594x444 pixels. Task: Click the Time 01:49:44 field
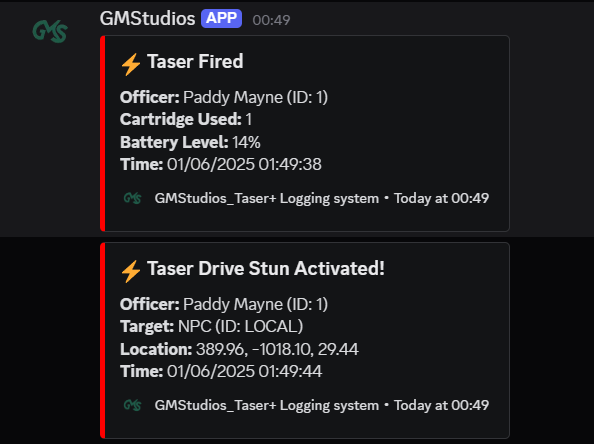point(221,371)
